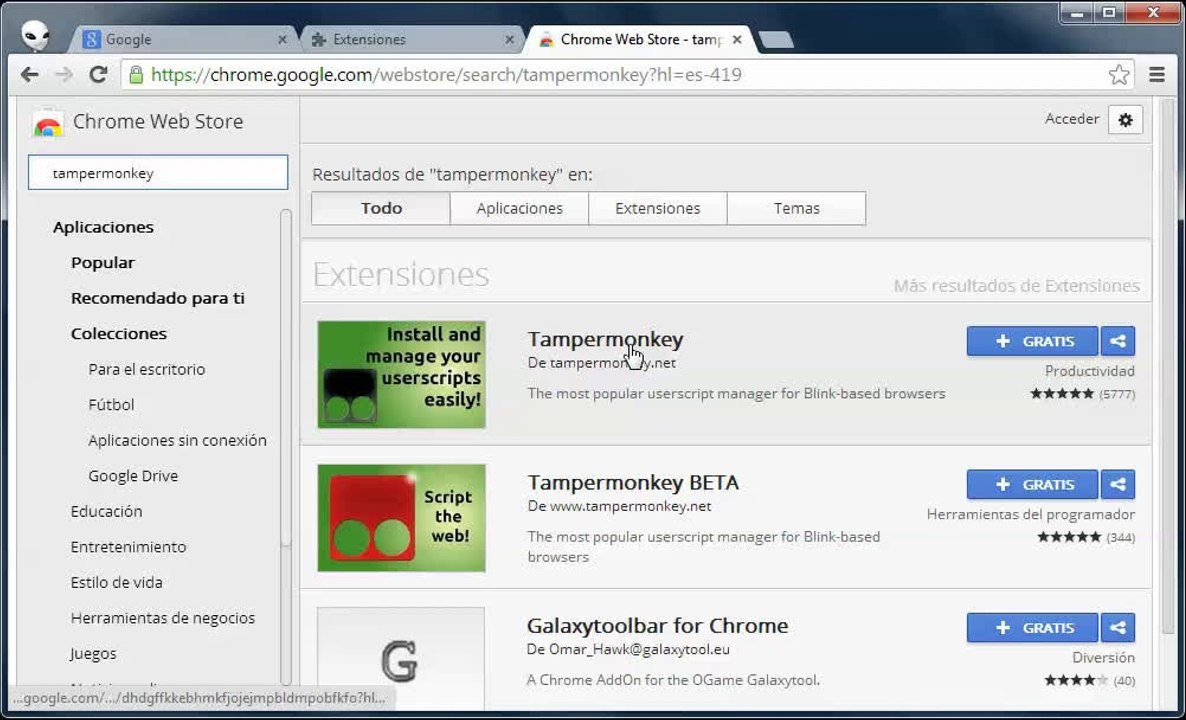The image size is (1186, 720).
Task: Select the Todo results filter
Action: click(381, 208)
